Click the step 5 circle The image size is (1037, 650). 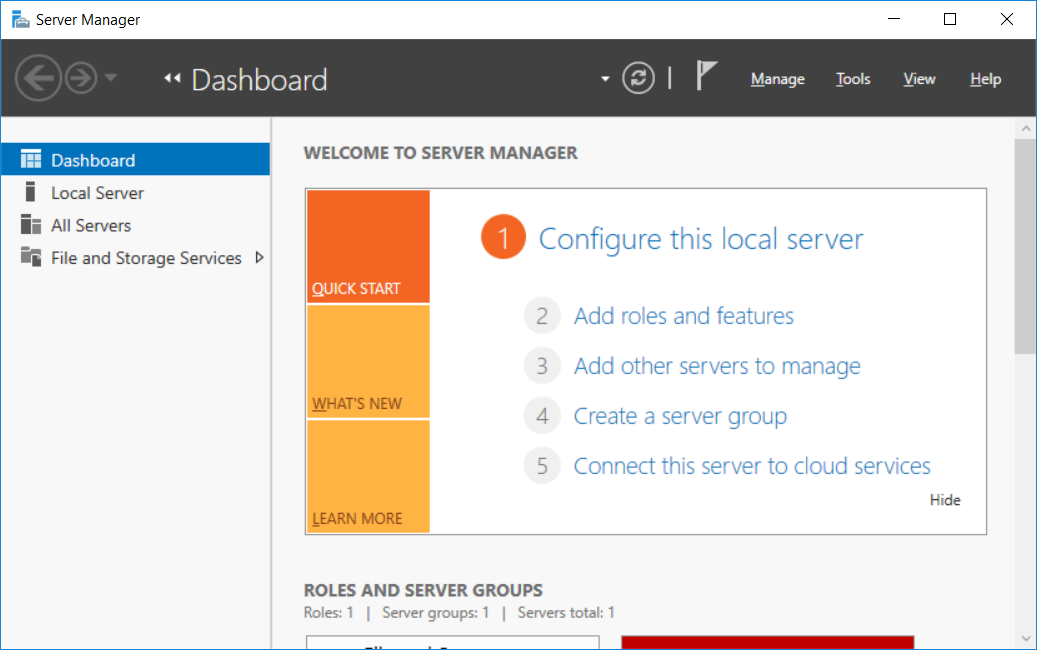[x=542, y=466]
